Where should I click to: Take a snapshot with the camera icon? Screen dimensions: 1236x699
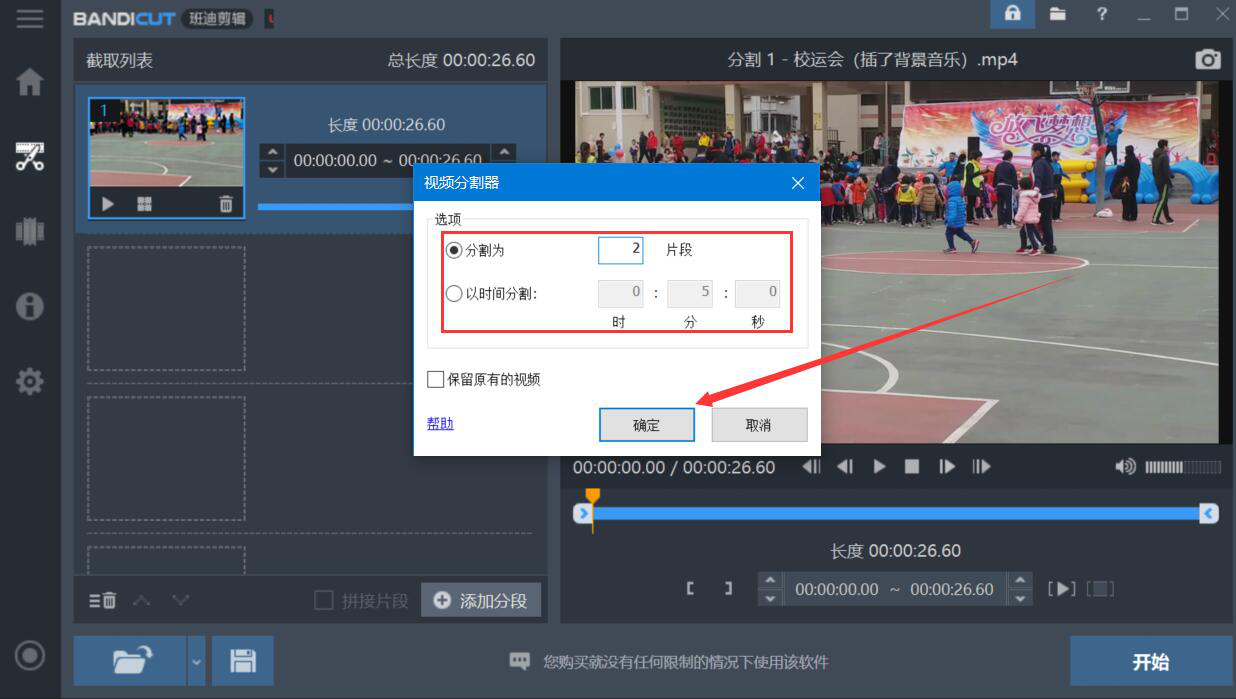pyautogui.click(x=1208, y=59)
